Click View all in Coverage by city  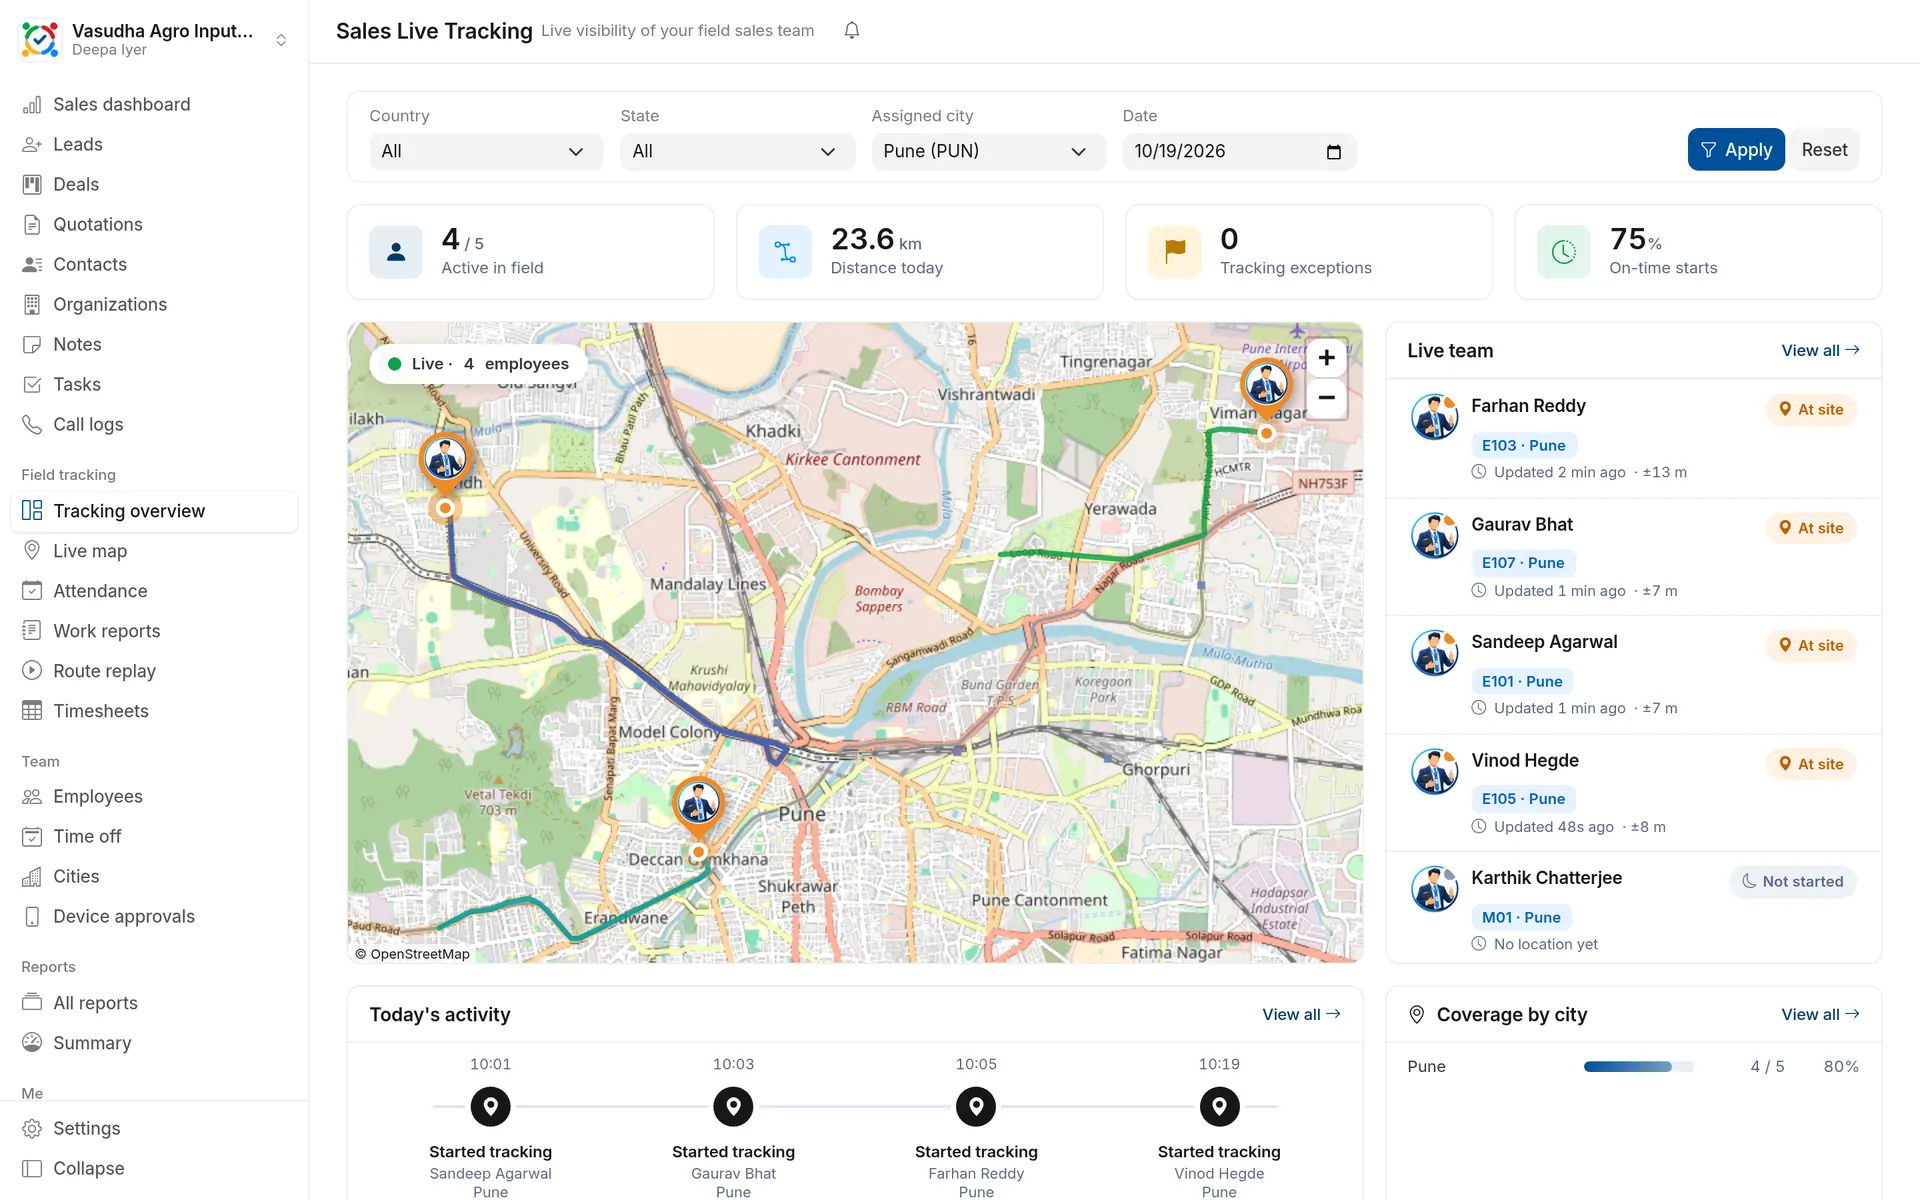click(x=1820, y=1015)
